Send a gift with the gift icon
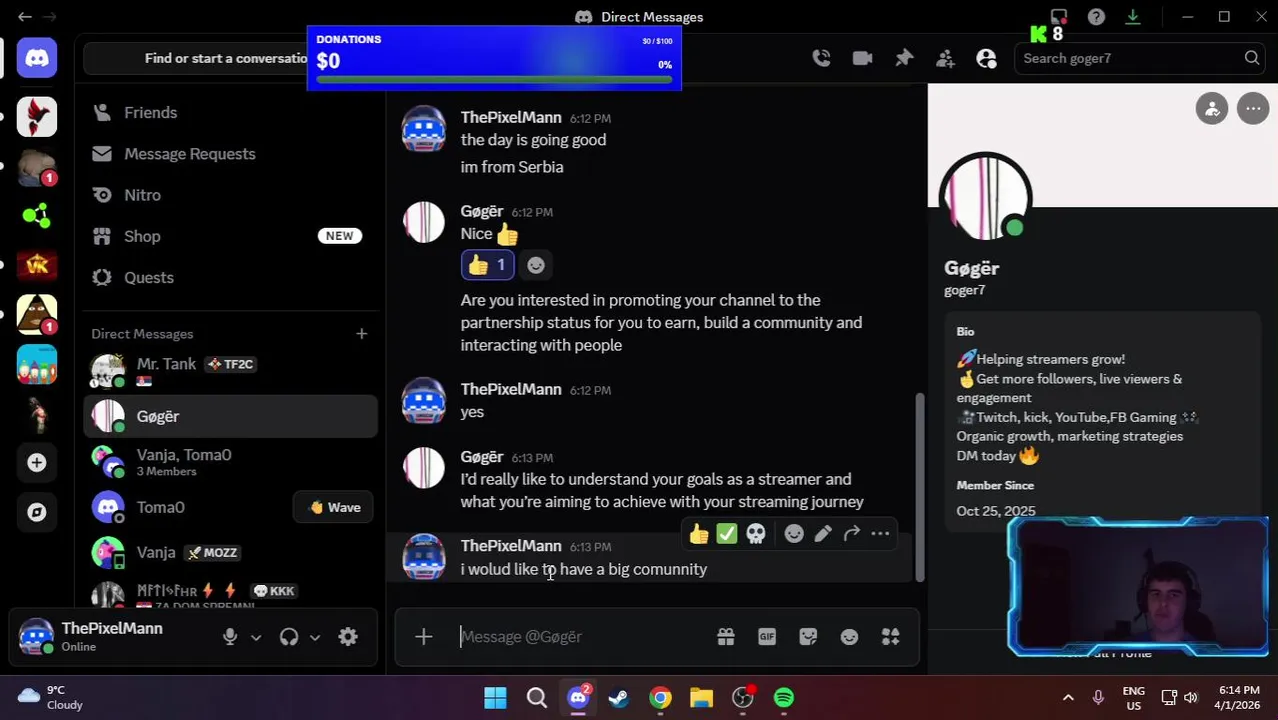Image resolution: width=1278 pixels, height=720 pixels. pos(726,637)
